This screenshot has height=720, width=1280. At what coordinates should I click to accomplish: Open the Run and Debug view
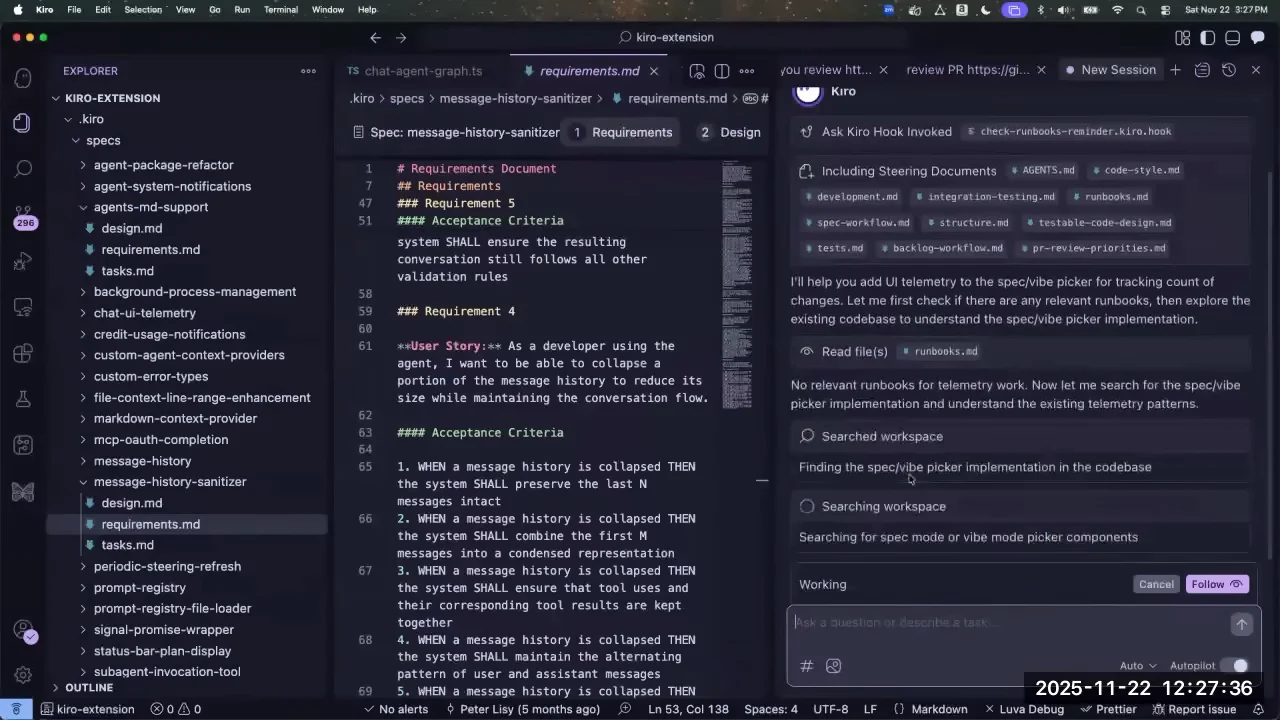click(23, 262)
